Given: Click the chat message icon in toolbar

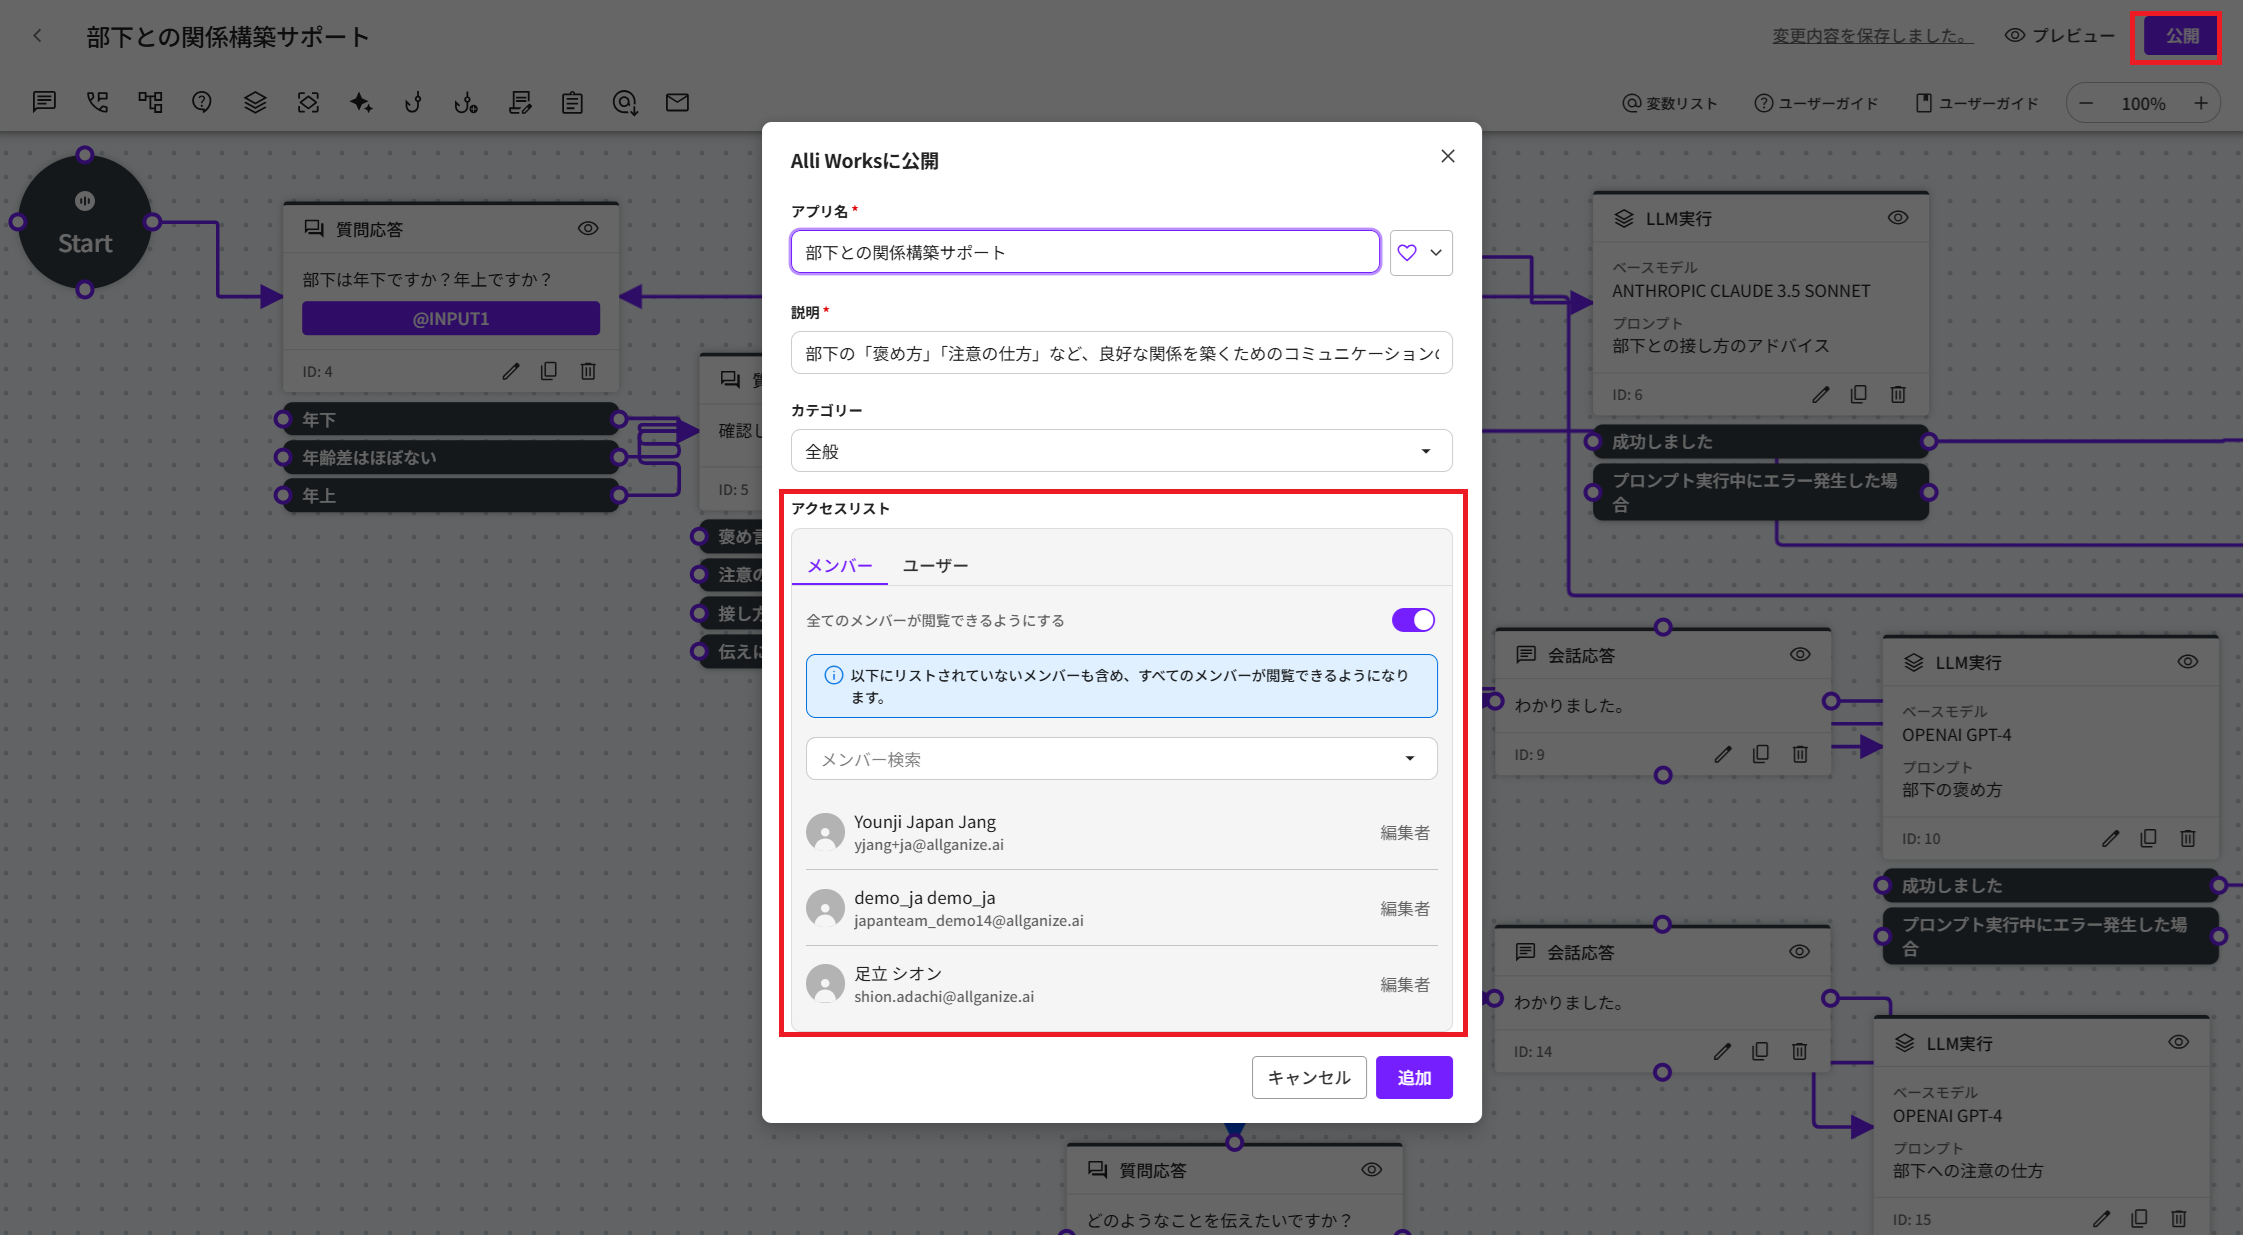Looking at the screenshot, I should pos(44,102).
